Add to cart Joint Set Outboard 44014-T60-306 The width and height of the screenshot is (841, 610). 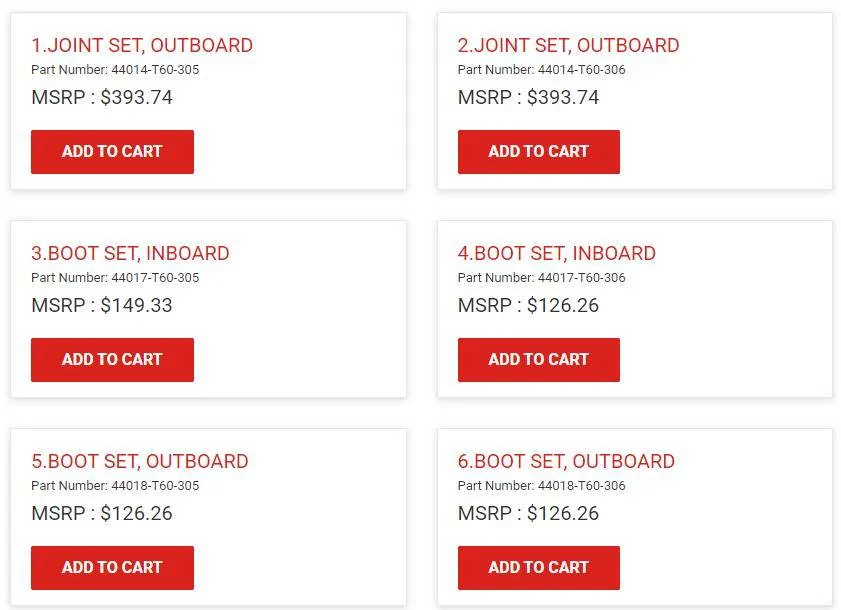(x=538, y=152)
